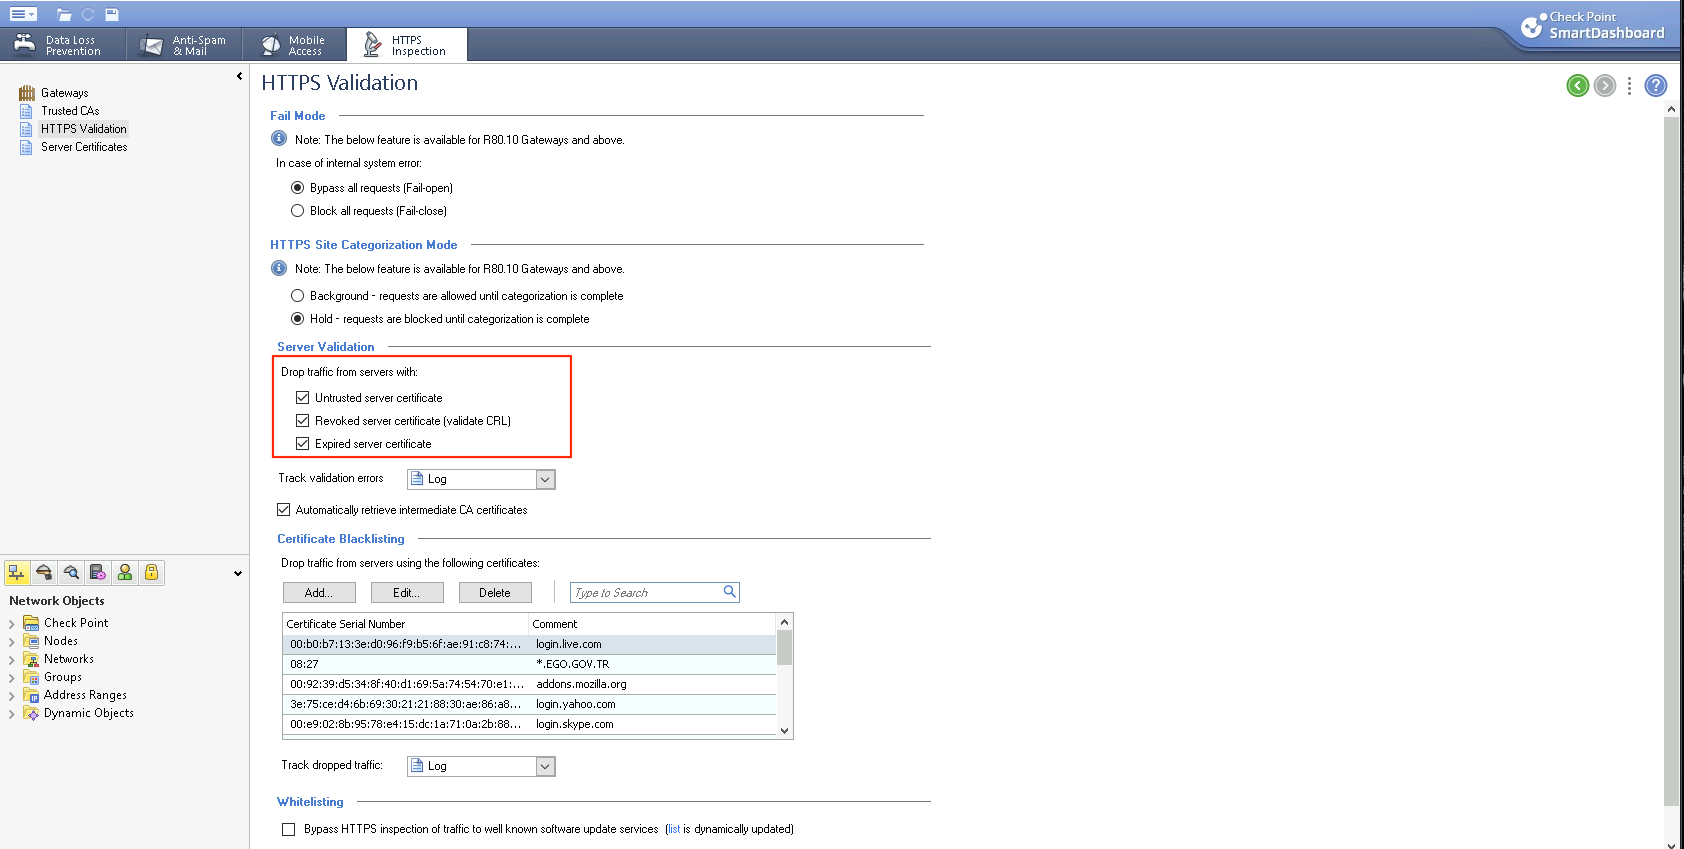Uncheck Untrusted server certificate checkbox

[303, 398]
